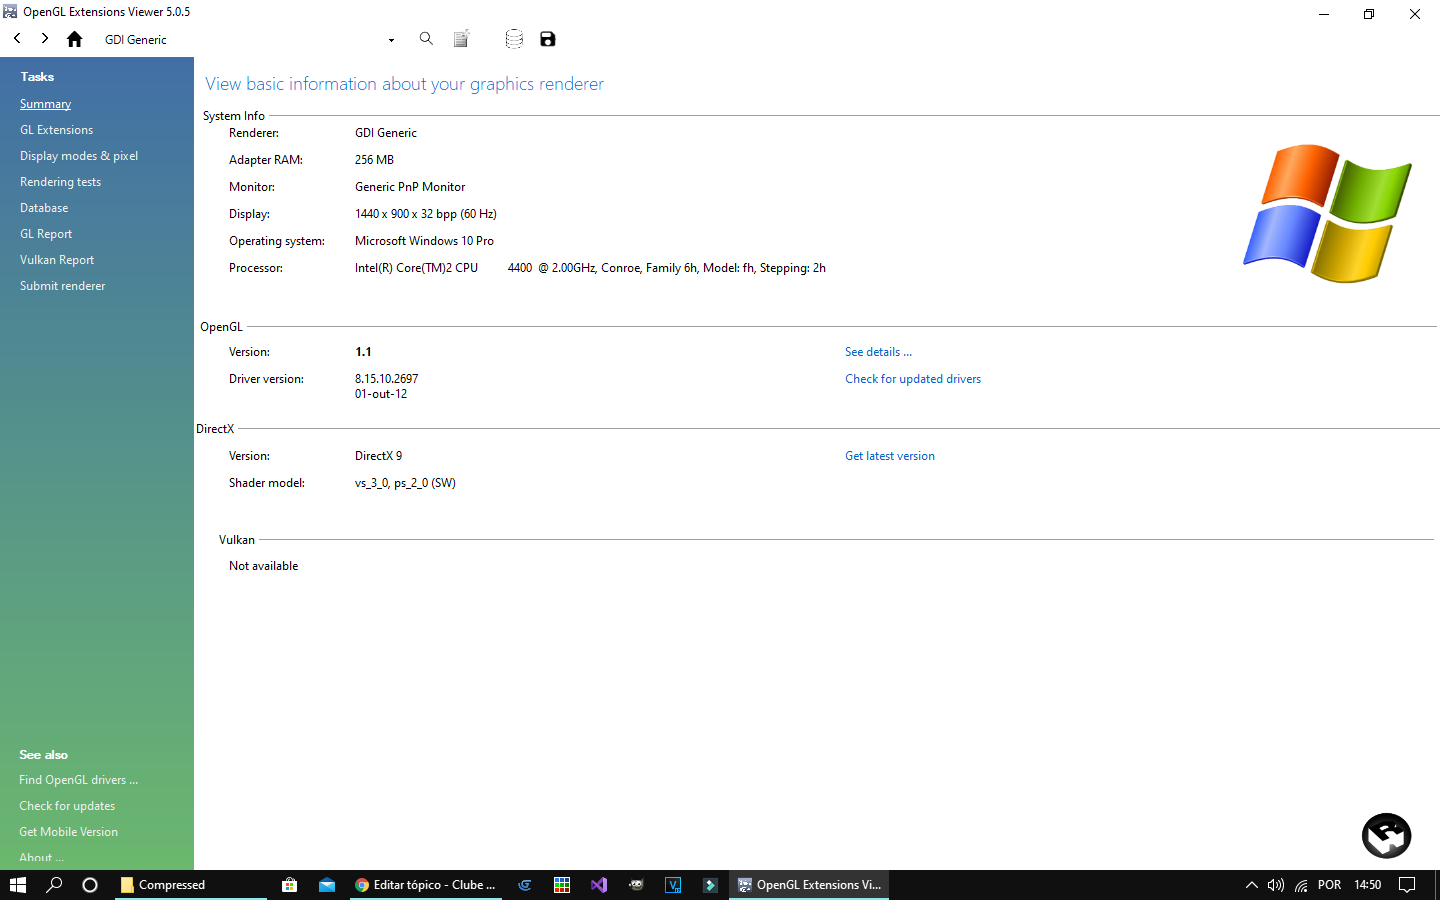Image resolution: width=1440 pixels, height=900 pixels.
Task: Open the GDI Generic renderer dropdown
Action: click(391, 40)
